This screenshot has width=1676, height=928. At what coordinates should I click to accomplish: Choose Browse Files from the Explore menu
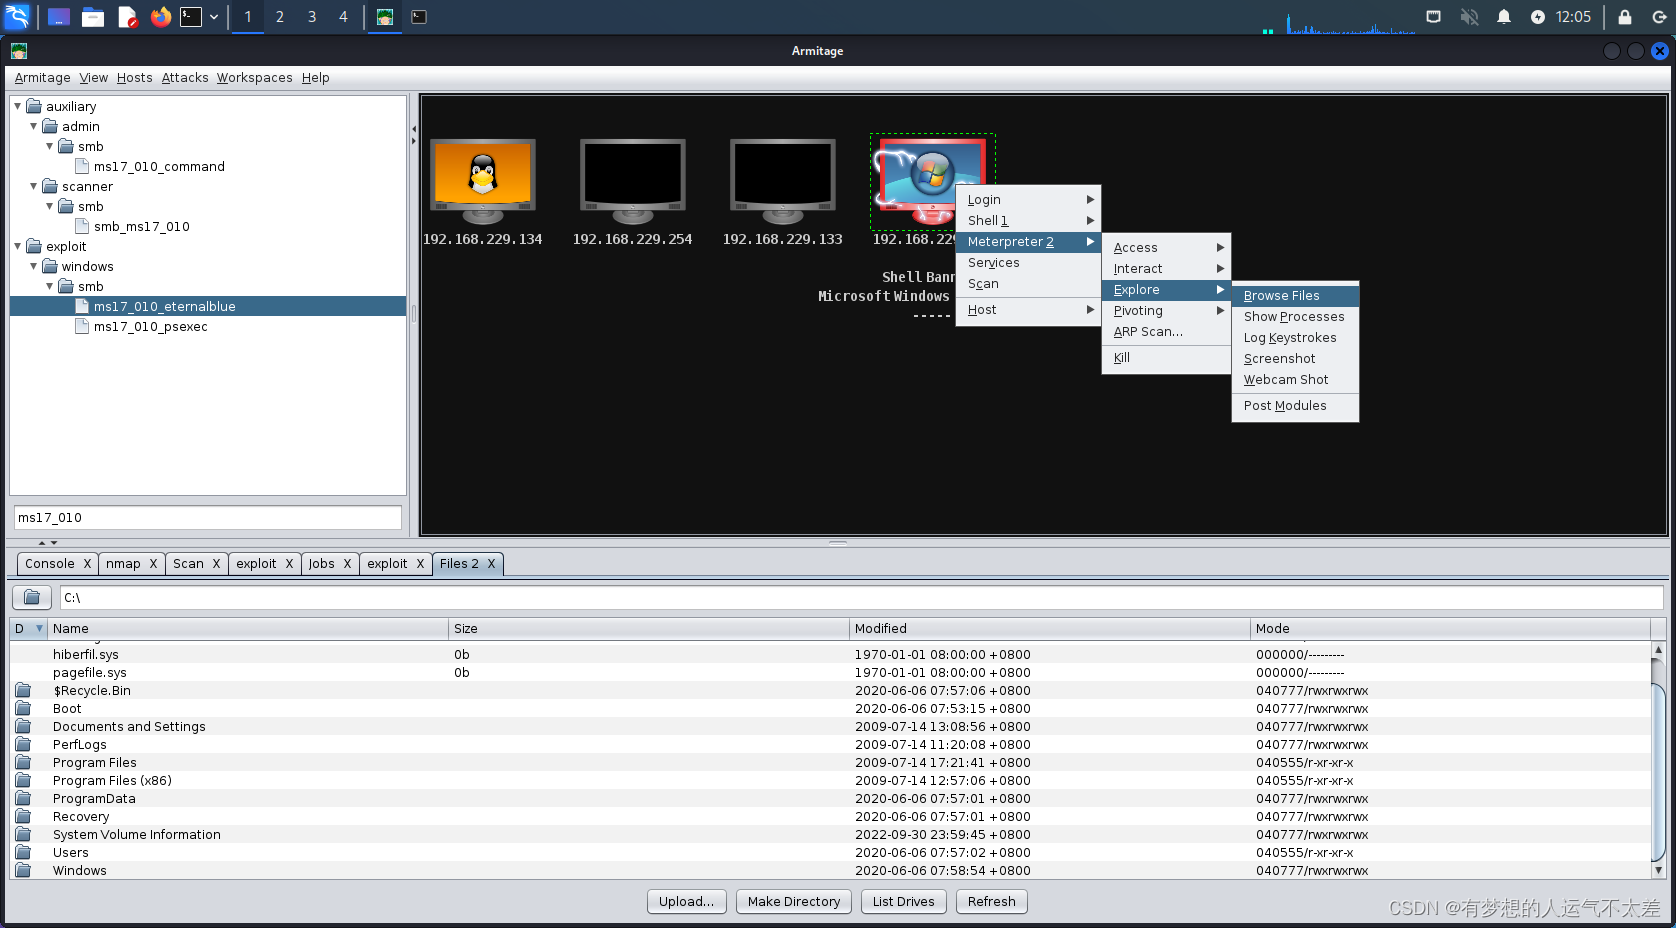pos(1295,296)
